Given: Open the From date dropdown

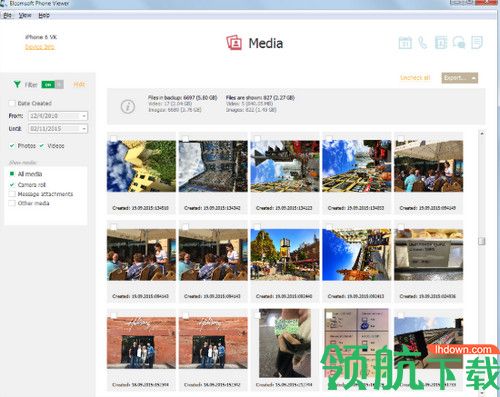Looking at the screenshot, I should pyautogui.click(x=84, y=116).
